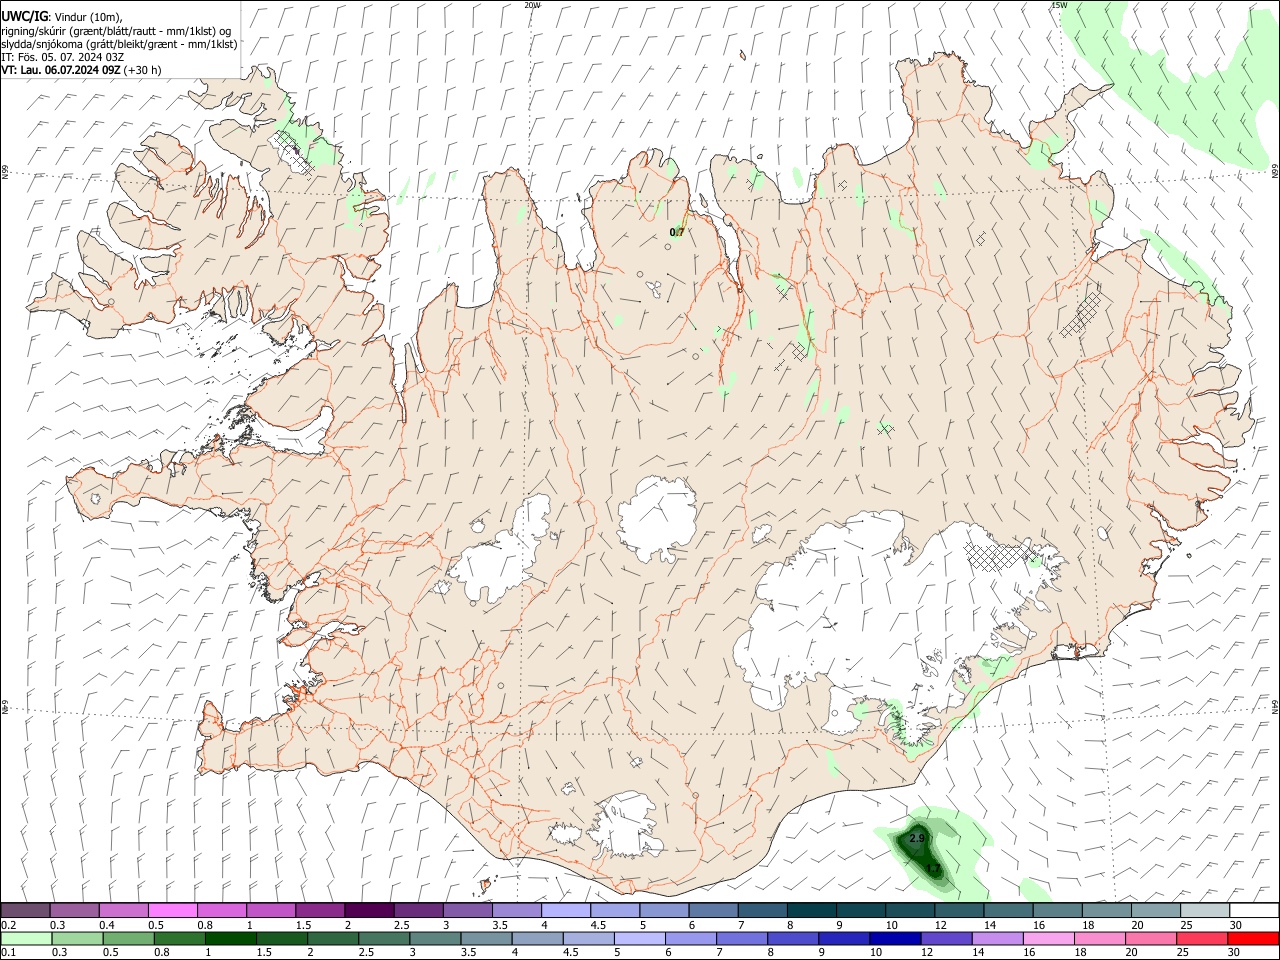The image size is (1280, 960).
Task: Click the dusky mauve swatch labeled 0.2
Action: click(x=25, y=911)
